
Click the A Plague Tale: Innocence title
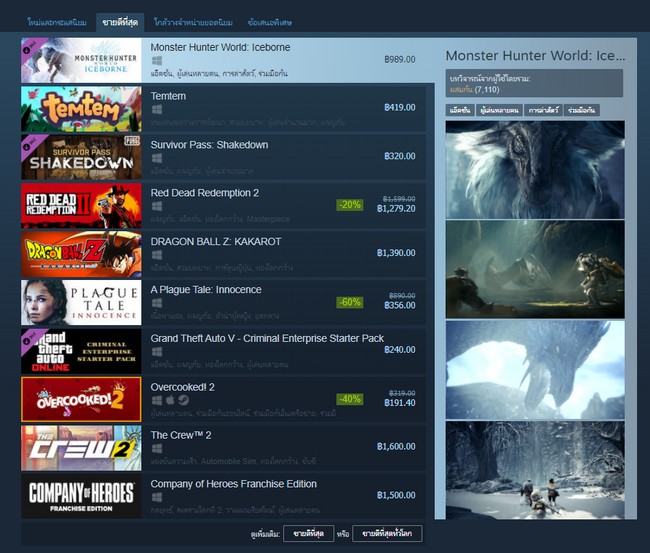click(206, 290)
